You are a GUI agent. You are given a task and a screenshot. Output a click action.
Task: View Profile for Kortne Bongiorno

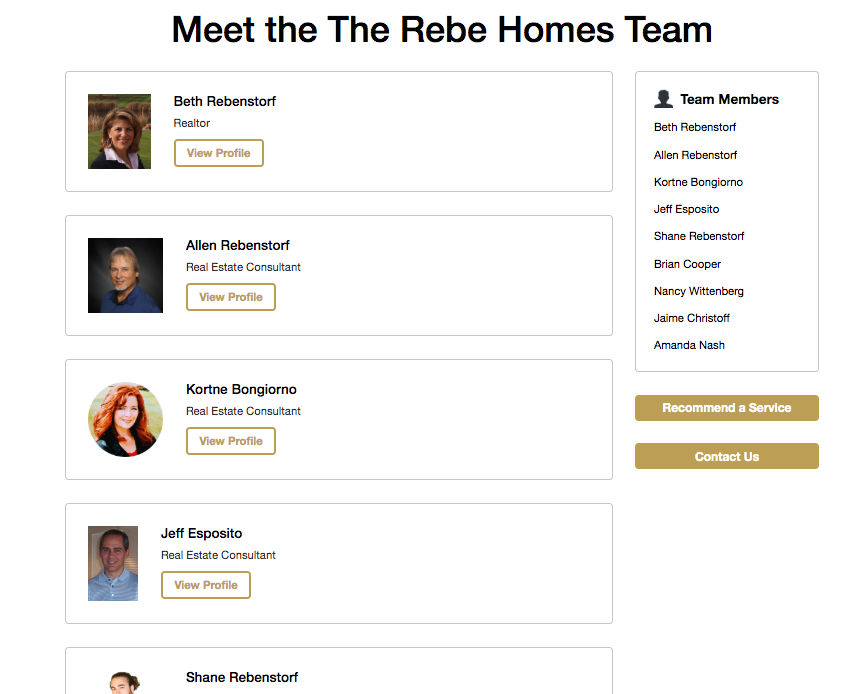230,441
